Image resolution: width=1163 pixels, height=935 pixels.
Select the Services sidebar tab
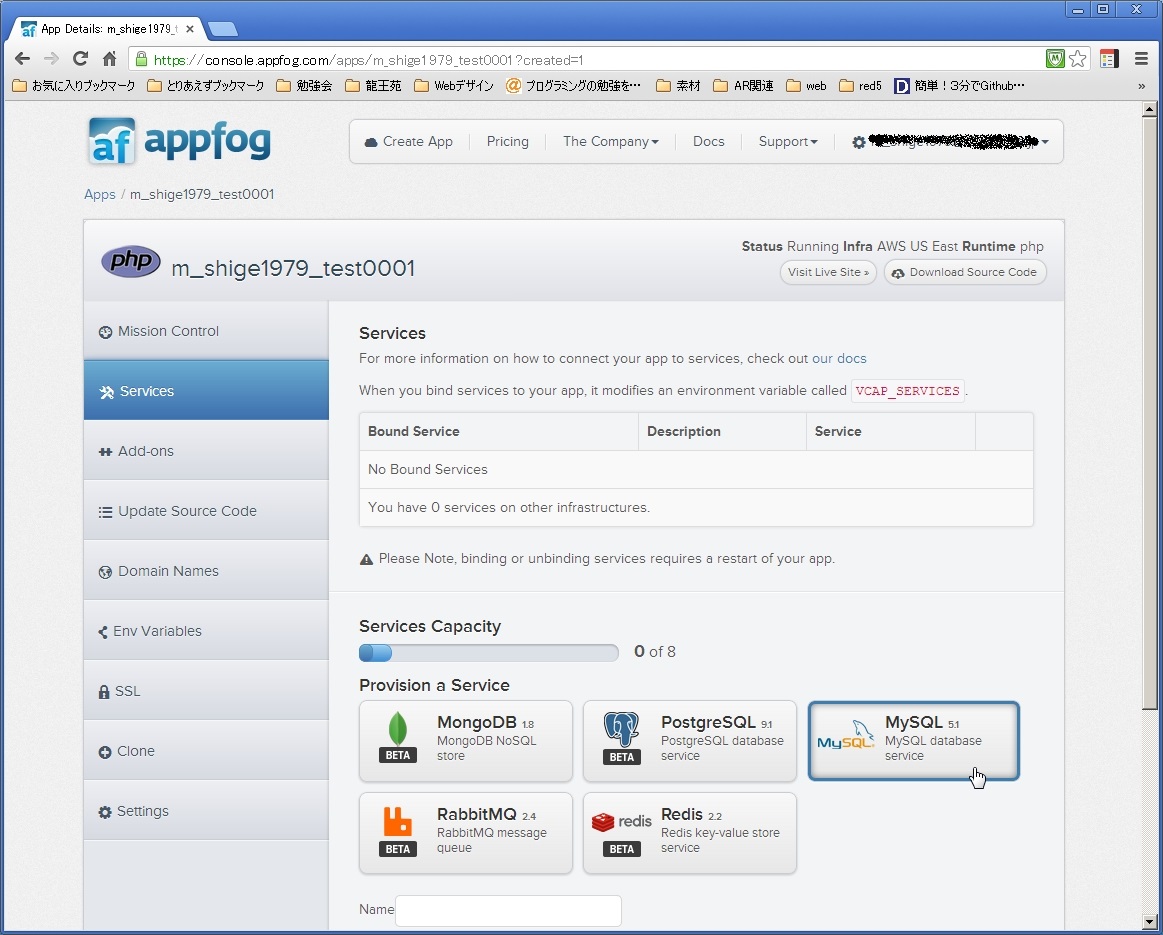tap(206, 391)
